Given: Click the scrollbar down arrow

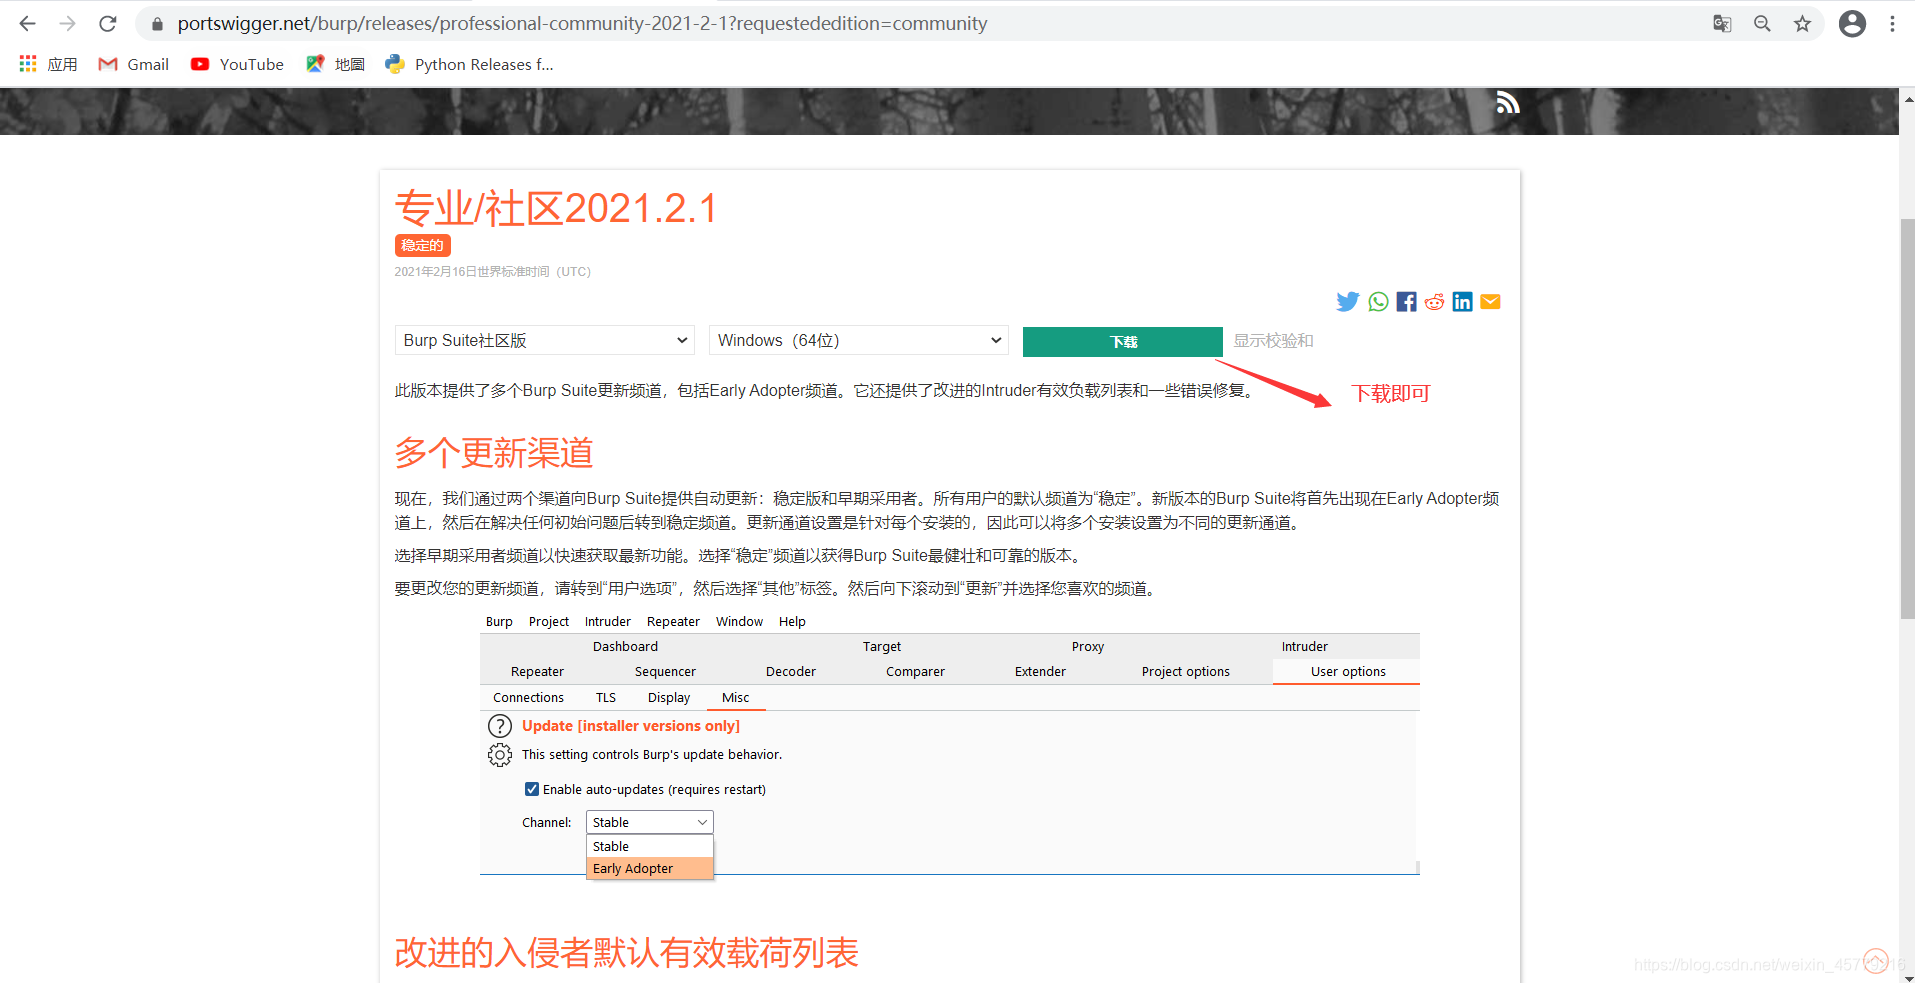Looking at the screenshot, I should pyautogui.click(x=1907, y=977).
